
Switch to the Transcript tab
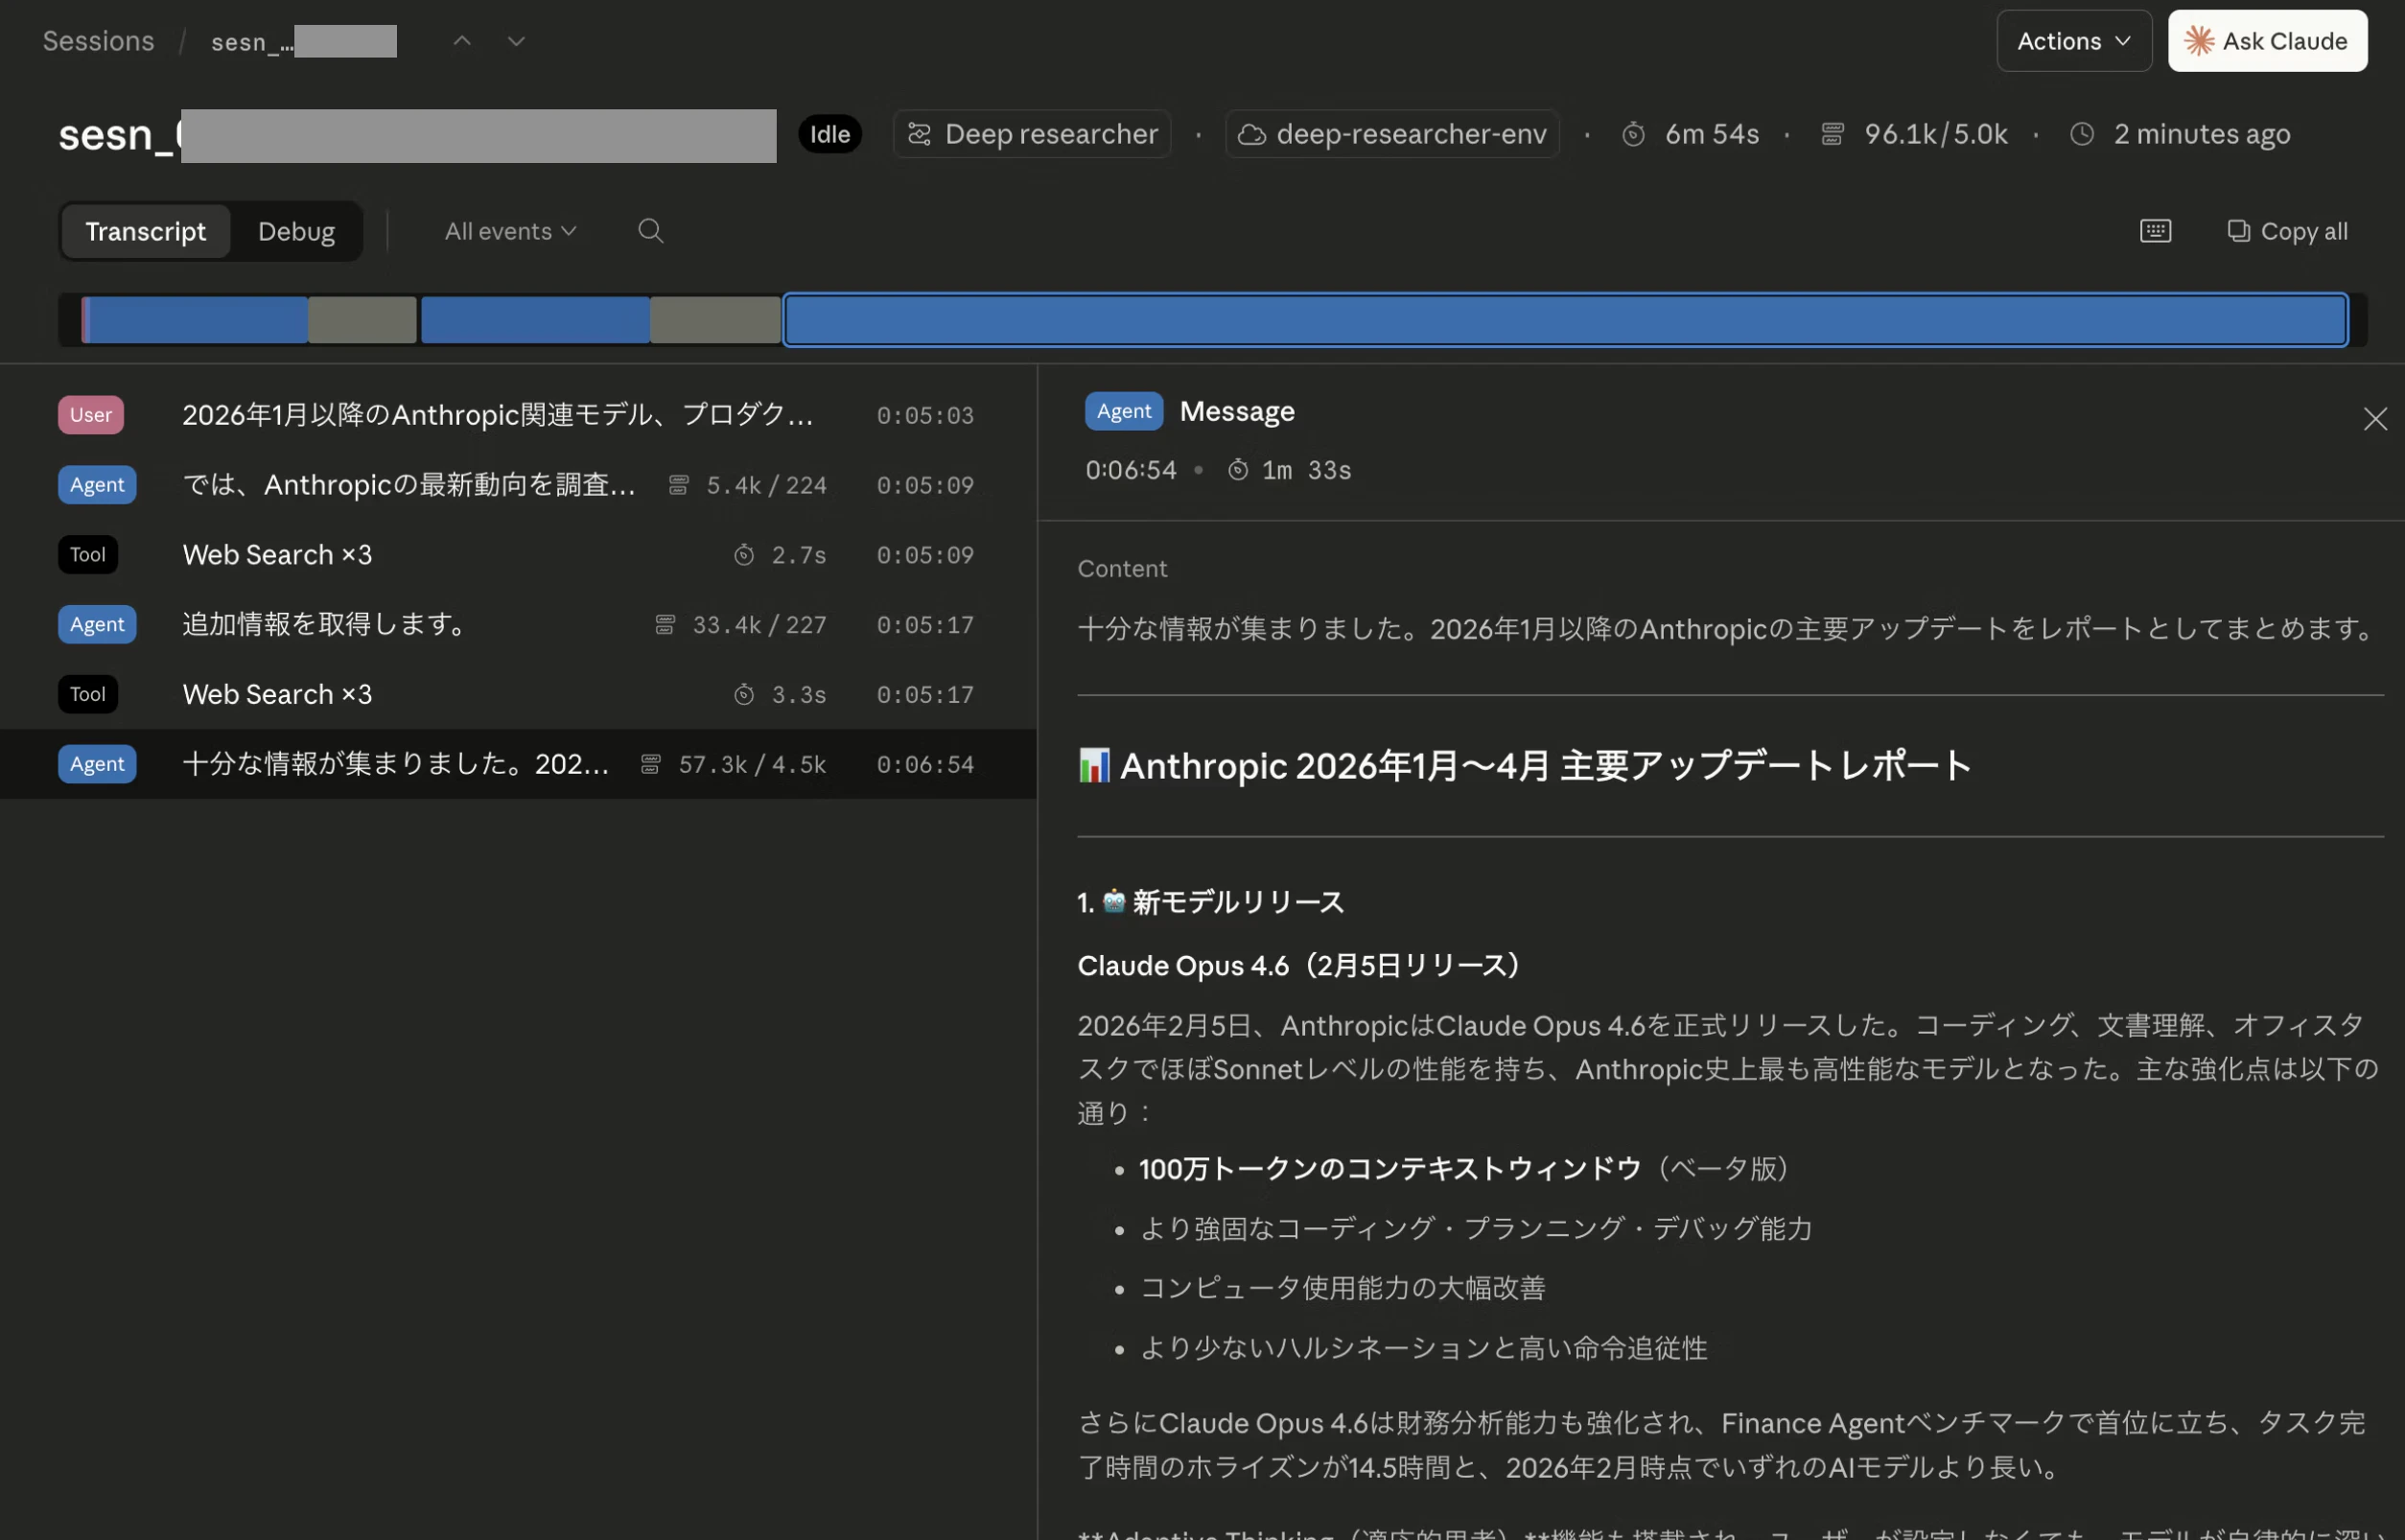(146, 231)
